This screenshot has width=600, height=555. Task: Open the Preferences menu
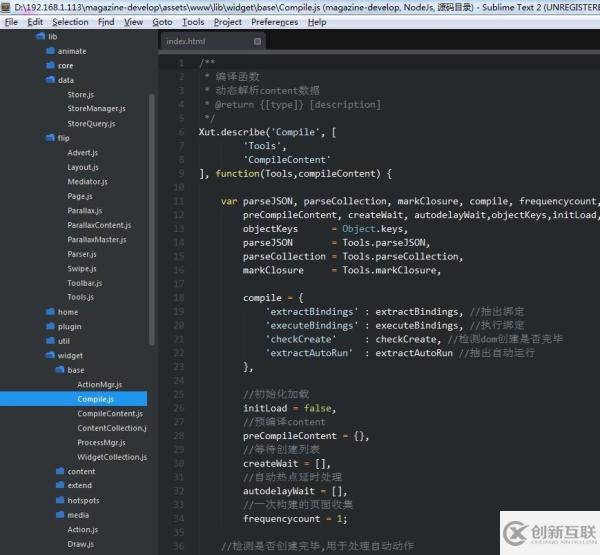pos(274,22)
